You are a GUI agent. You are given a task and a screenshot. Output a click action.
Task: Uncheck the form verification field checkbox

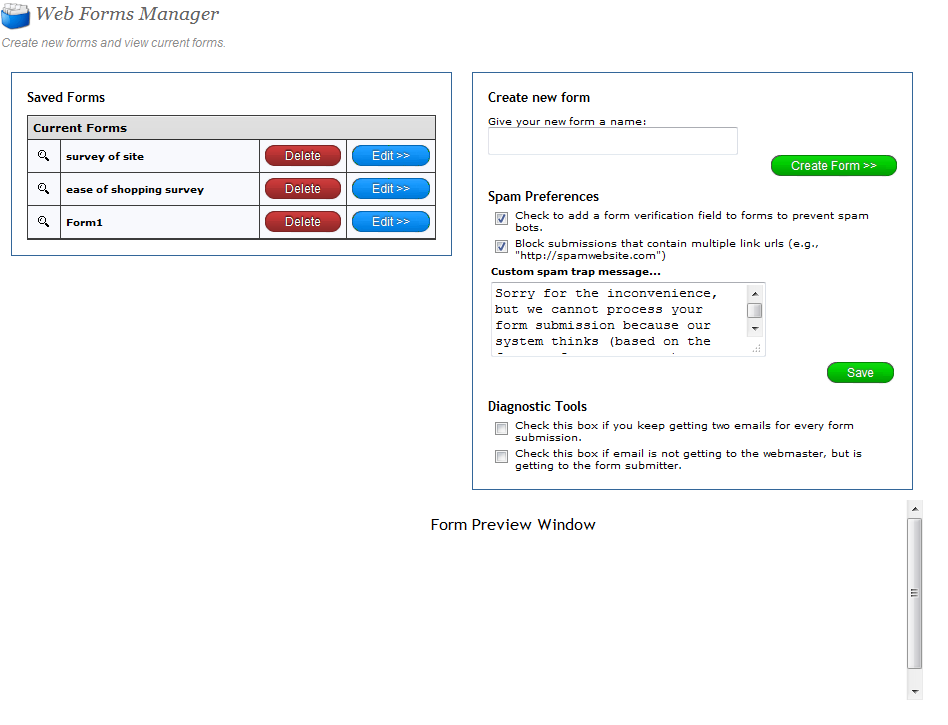501,218
